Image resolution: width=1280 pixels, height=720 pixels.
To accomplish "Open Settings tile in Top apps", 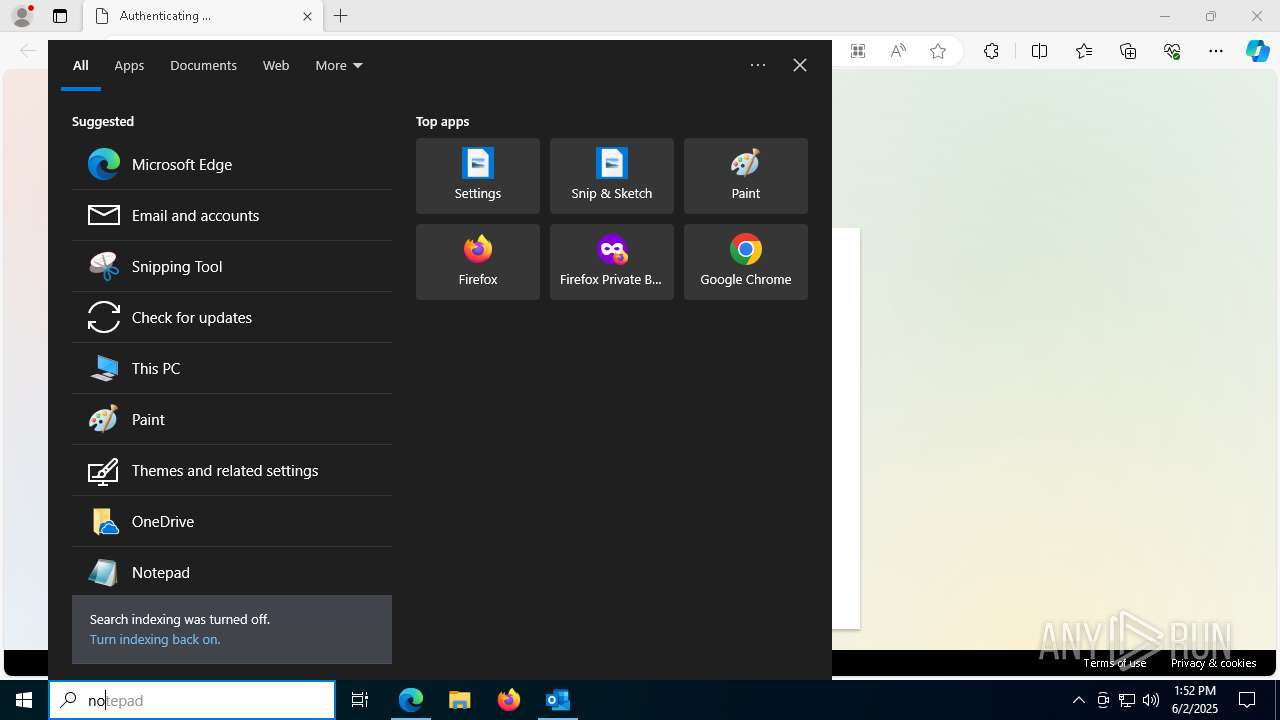I will pos(478,176).
